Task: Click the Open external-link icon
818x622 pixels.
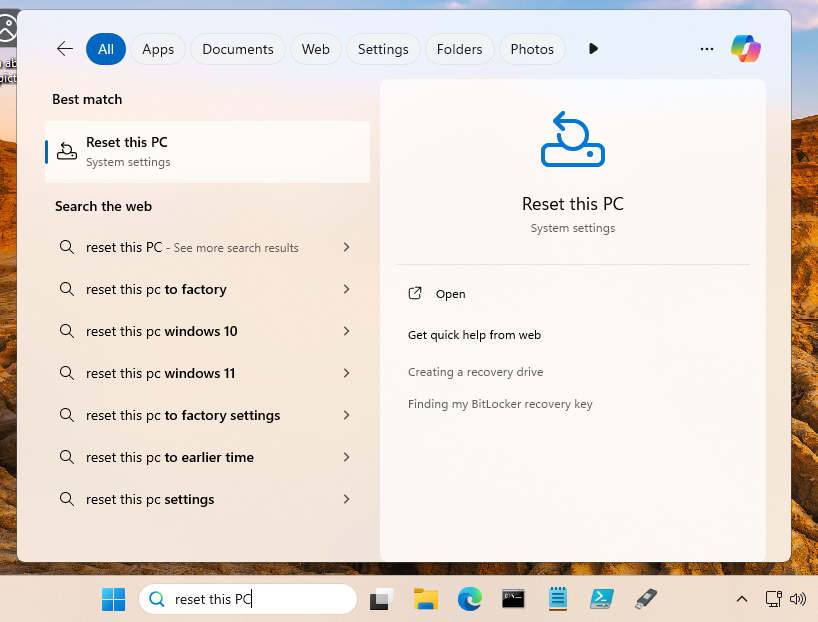Action: point(415,294)
